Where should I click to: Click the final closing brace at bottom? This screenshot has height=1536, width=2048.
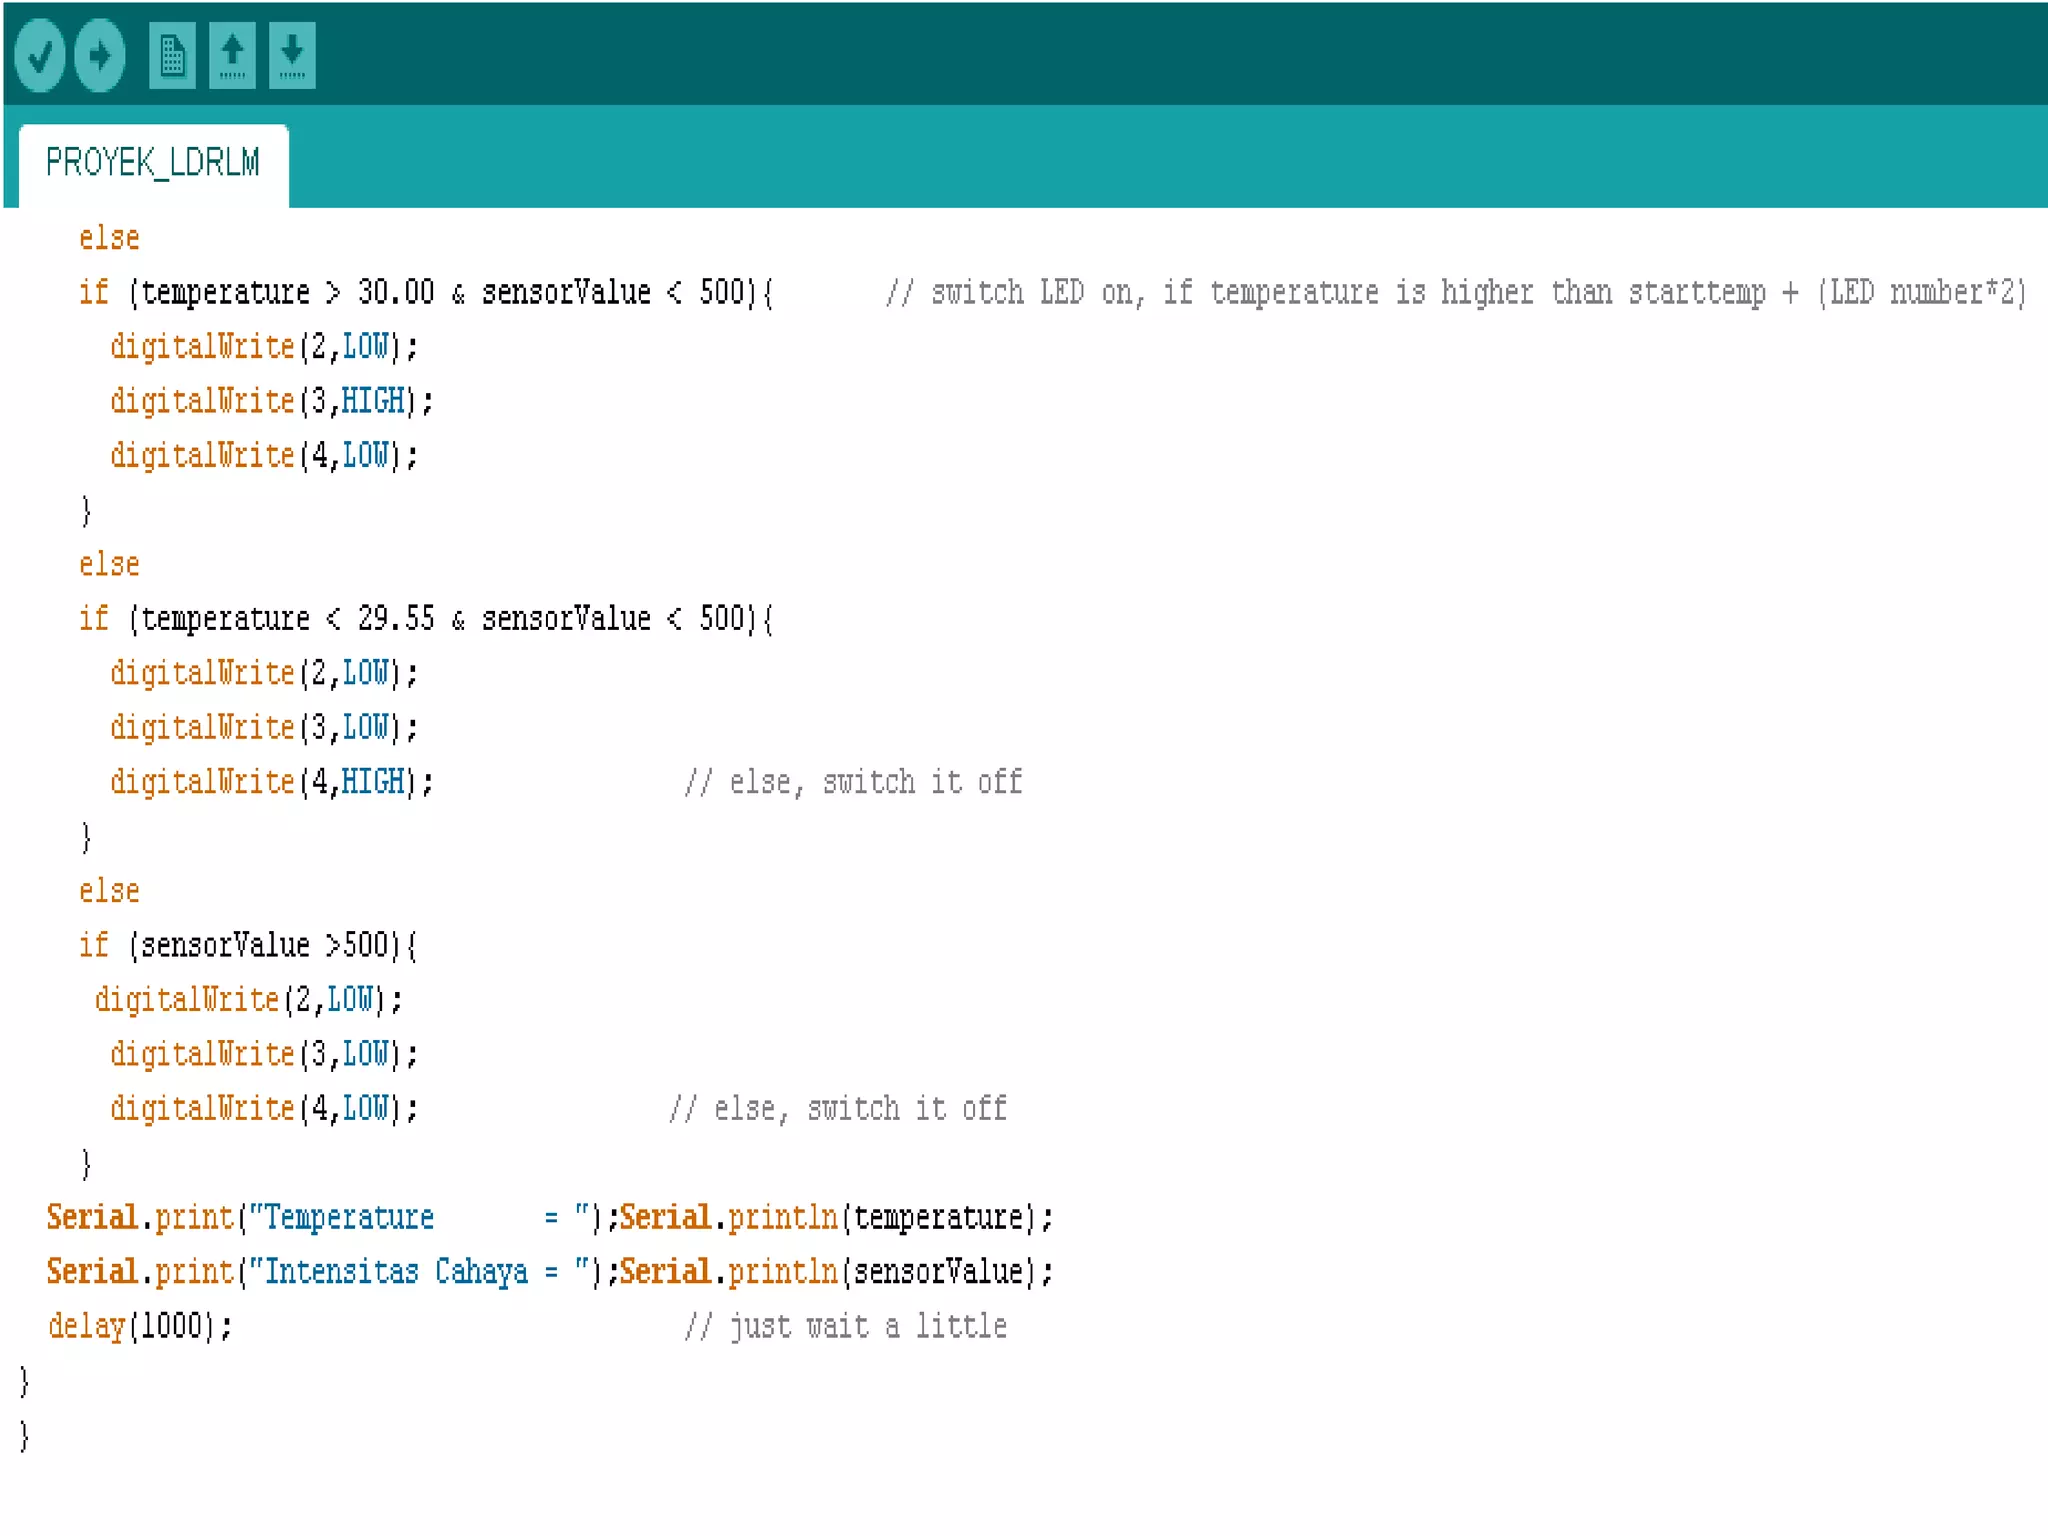[24, 1436]
